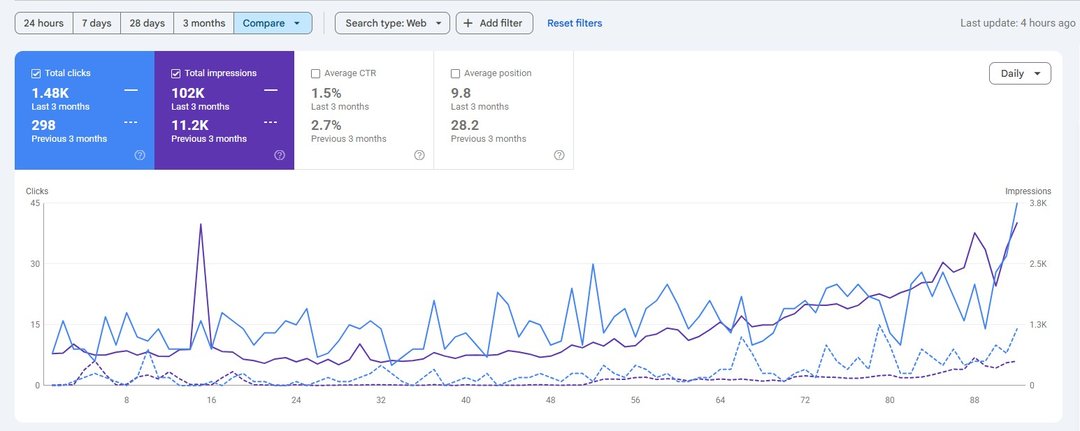Click the solid line legend in Total clicks
The image size is (1080, 431).
point(131,91)
